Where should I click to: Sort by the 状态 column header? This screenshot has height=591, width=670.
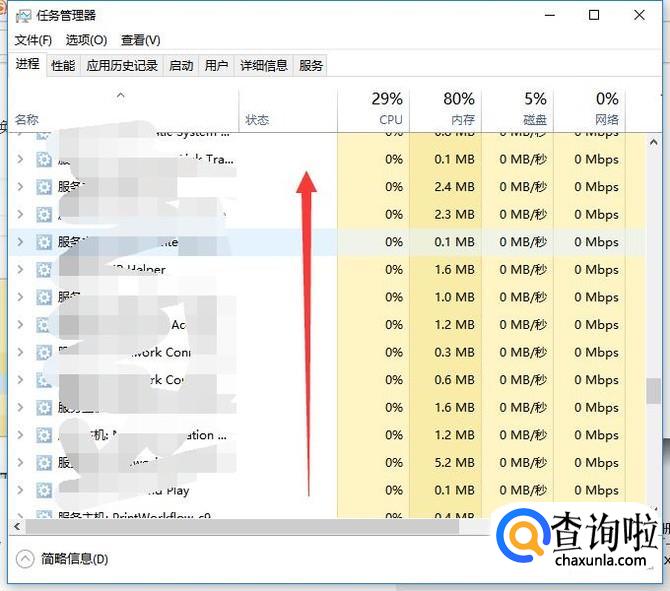point(288,110)
